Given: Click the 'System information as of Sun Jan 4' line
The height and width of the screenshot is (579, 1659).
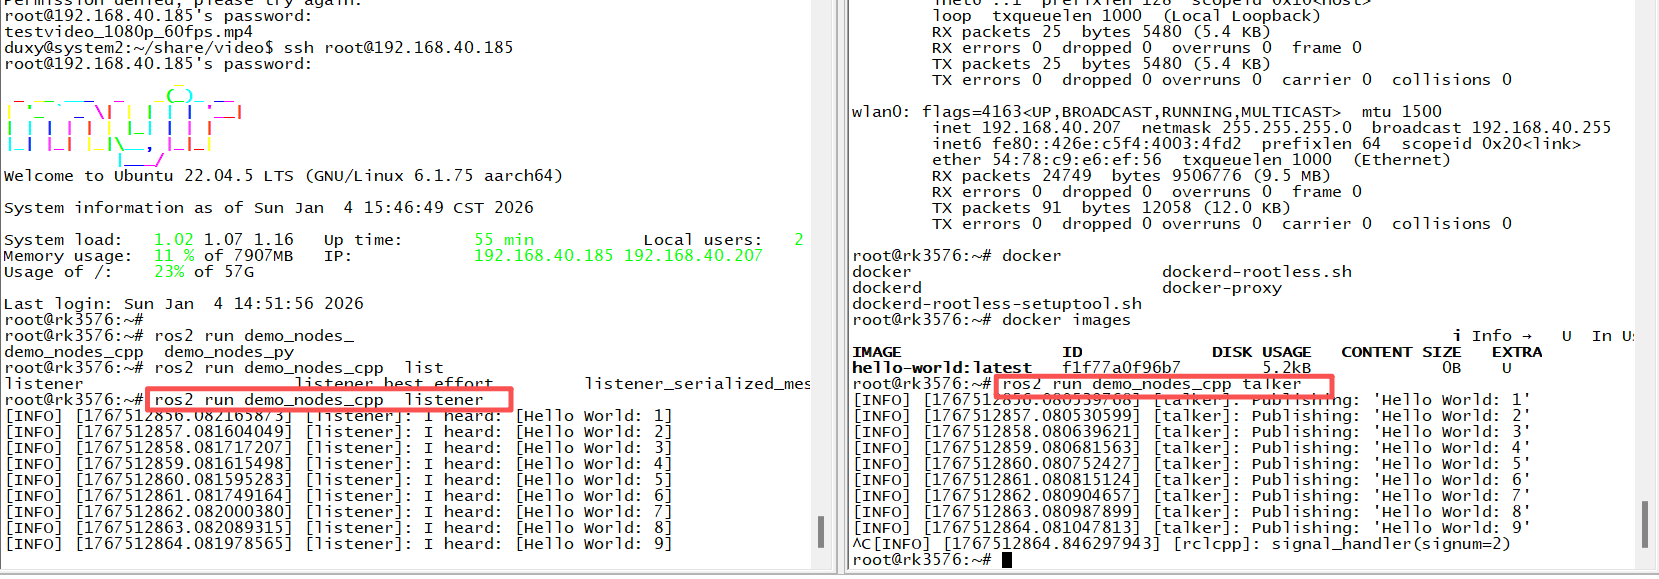Looking at the screenshot, I should point(269,208).
